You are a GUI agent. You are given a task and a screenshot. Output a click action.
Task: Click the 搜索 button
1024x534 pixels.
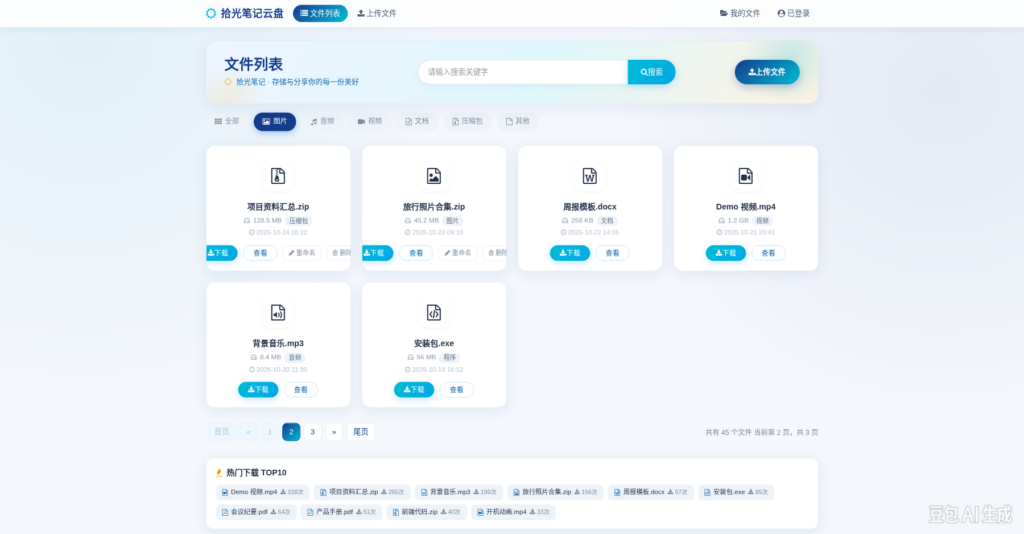(652, 72)
